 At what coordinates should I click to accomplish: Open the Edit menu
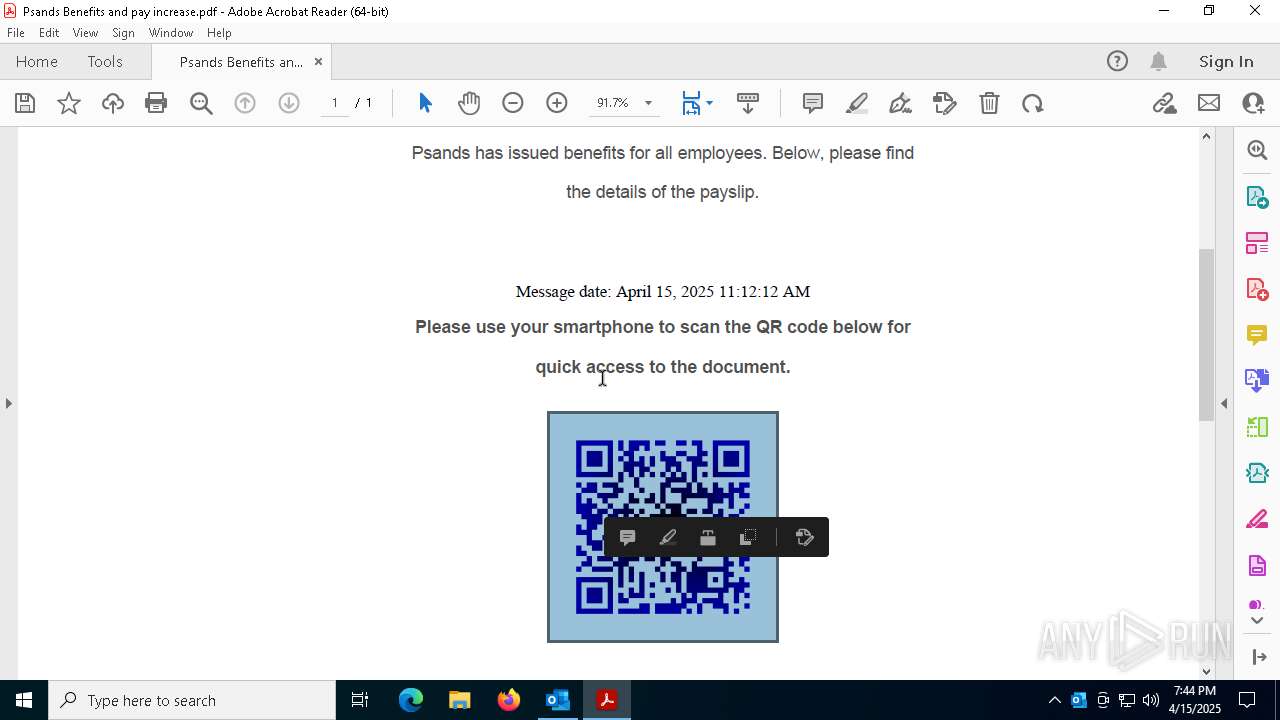49,33
